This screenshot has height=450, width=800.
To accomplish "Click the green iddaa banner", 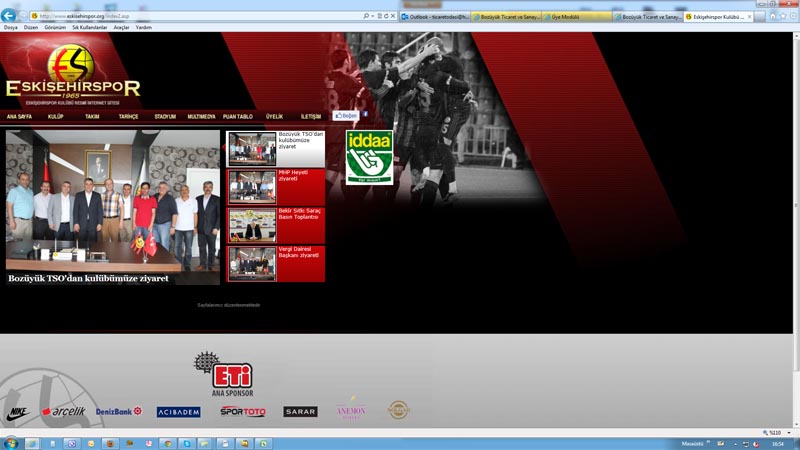I will 369,157.
